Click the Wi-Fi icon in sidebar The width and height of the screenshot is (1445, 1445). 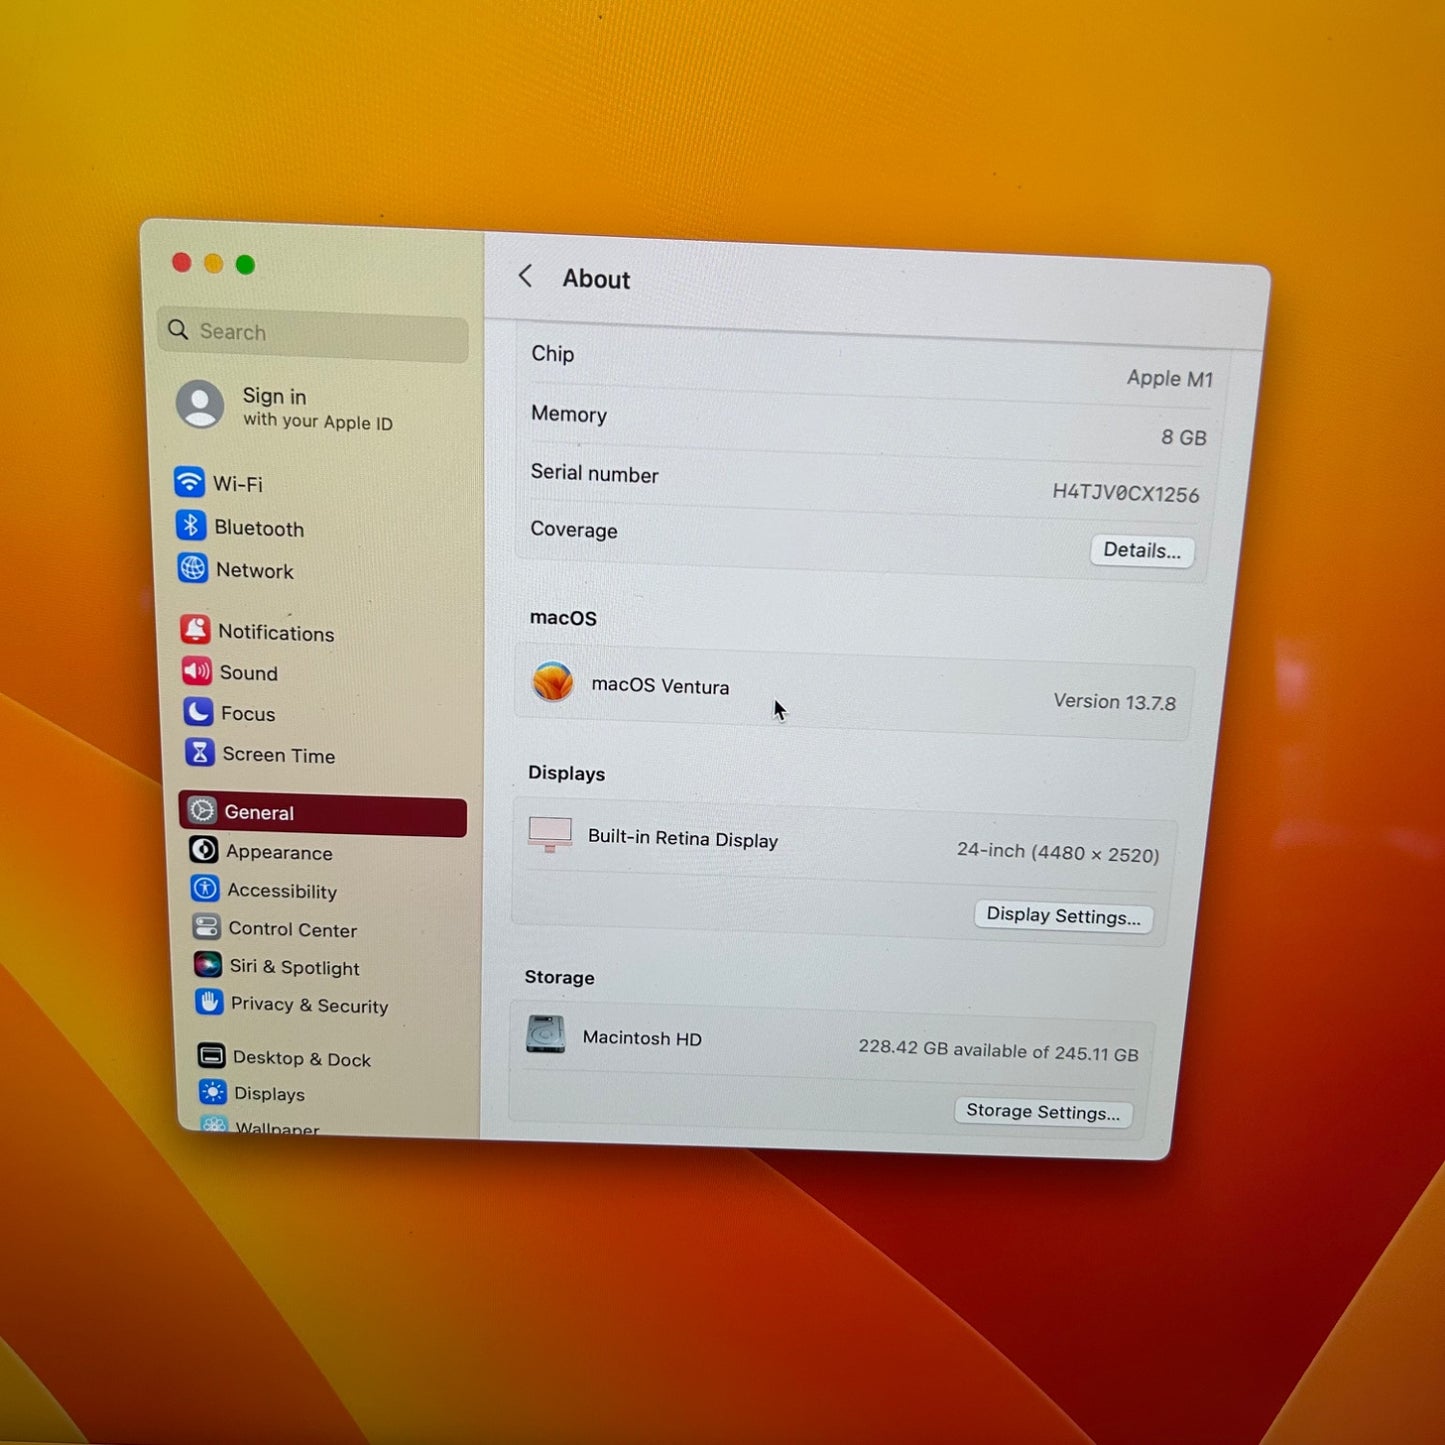point(189,482)
